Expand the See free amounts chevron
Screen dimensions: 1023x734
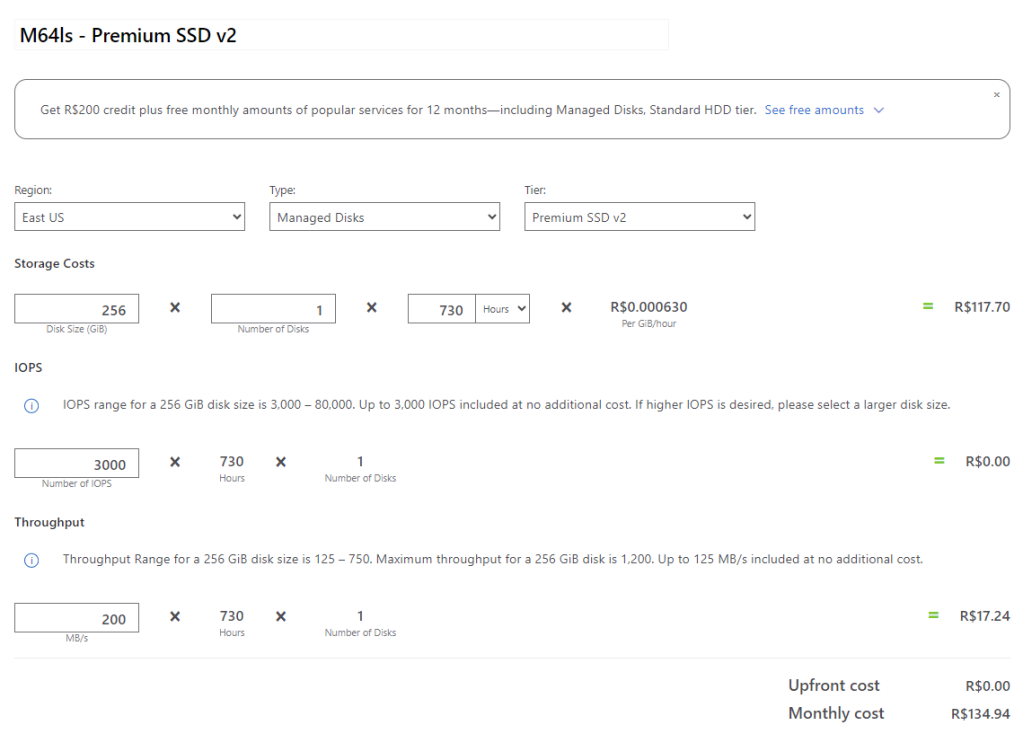point(879,110)
